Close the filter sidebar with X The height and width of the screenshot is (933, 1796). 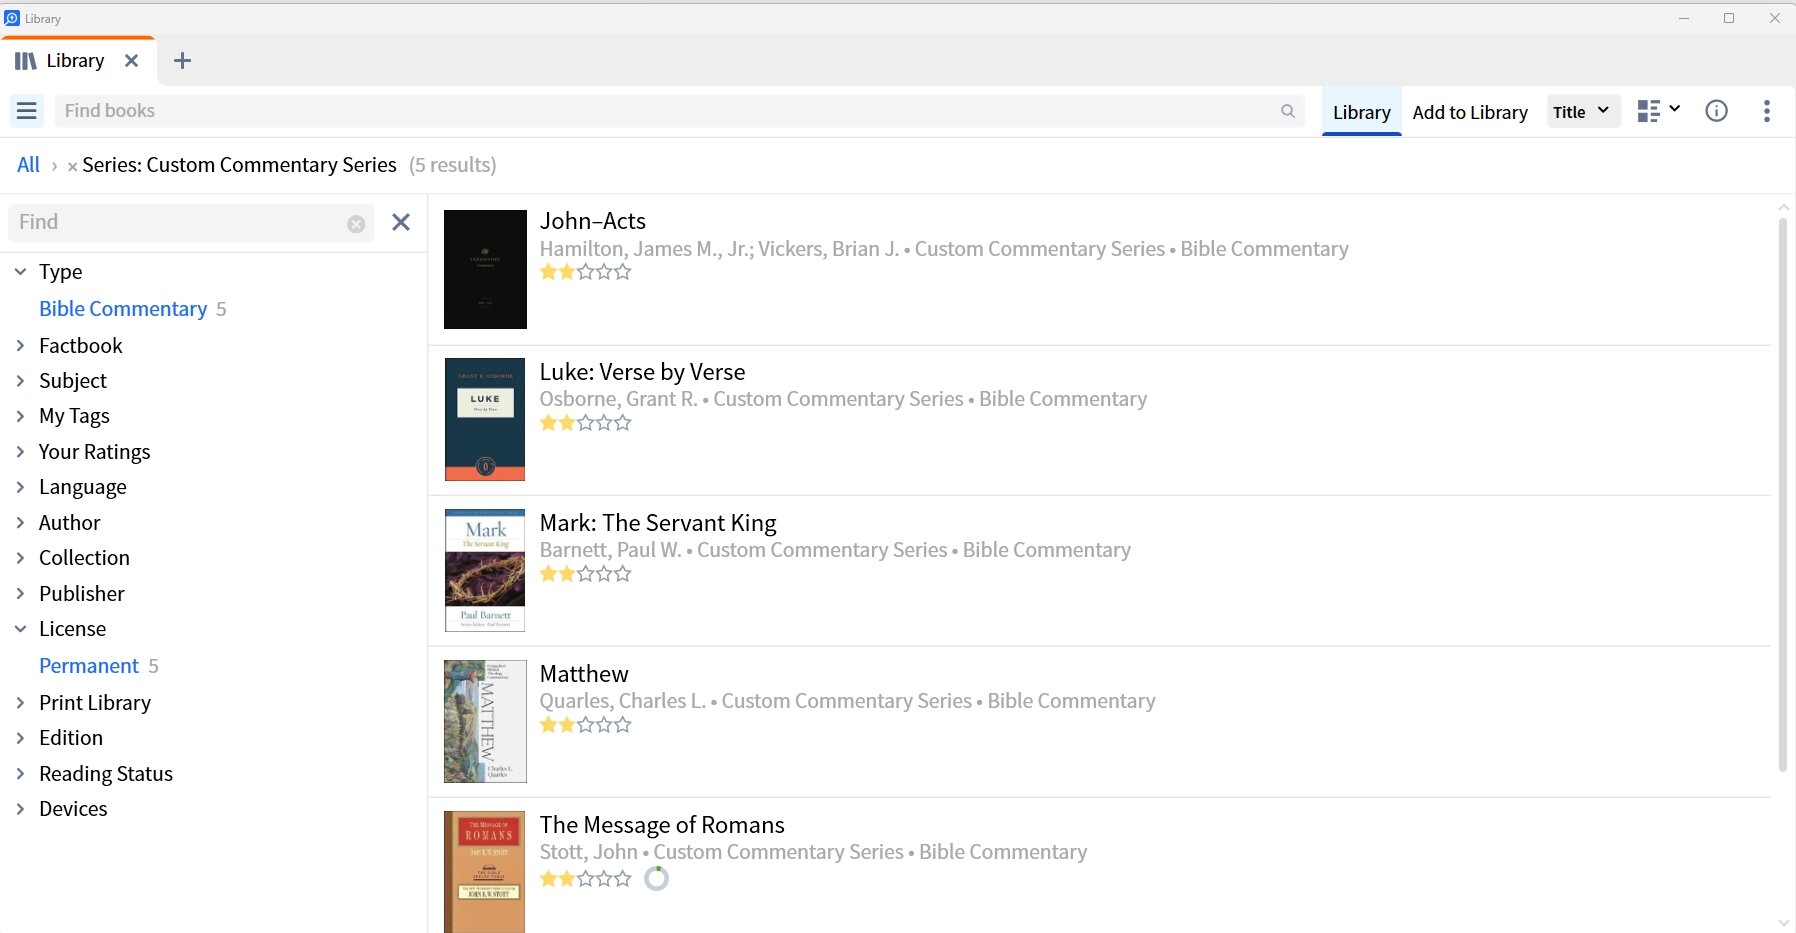(401, 222)
